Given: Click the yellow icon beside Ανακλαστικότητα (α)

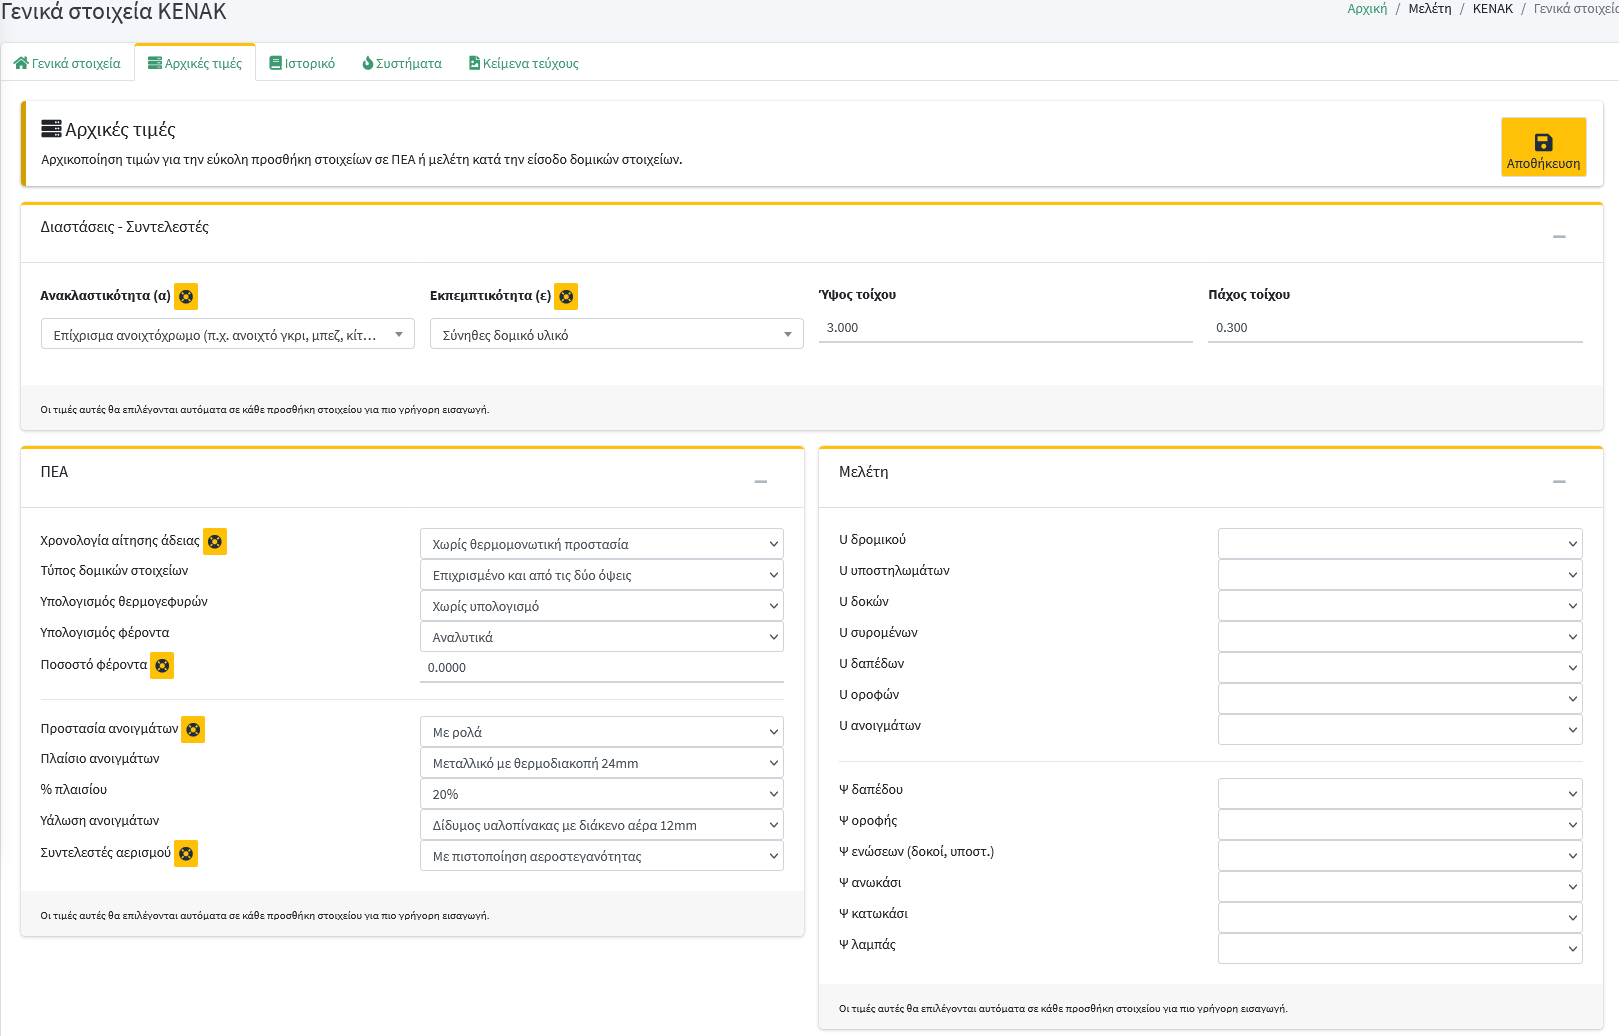Looking at the screenshot, I should [x=186, y=296].
